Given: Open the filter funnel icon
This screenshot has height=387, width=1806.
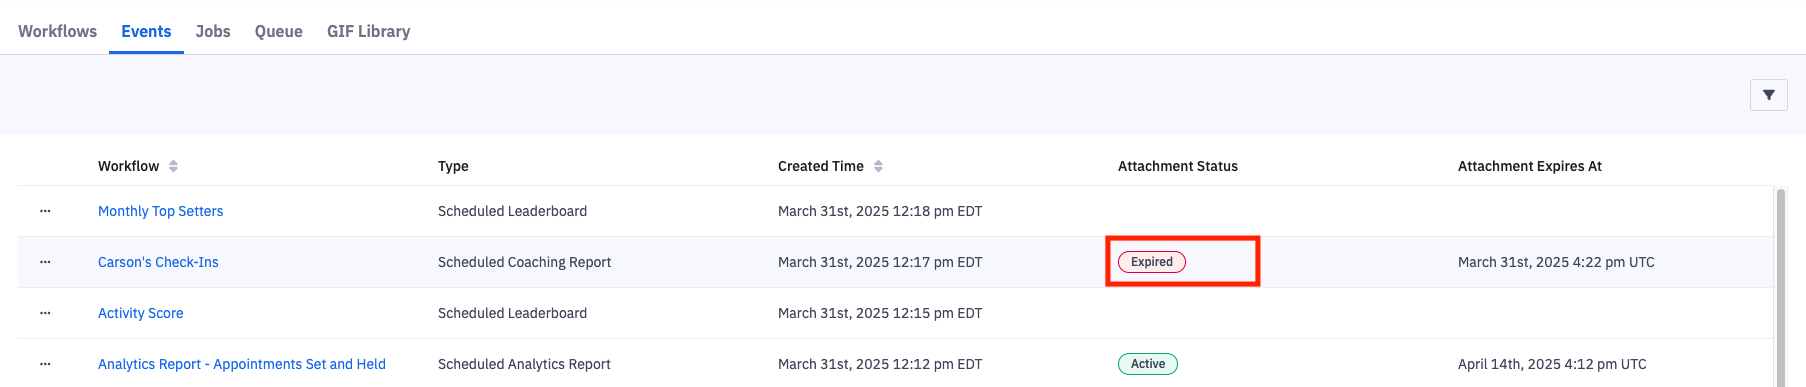Looking at the screenshot, I should [x=1768, y=95].
